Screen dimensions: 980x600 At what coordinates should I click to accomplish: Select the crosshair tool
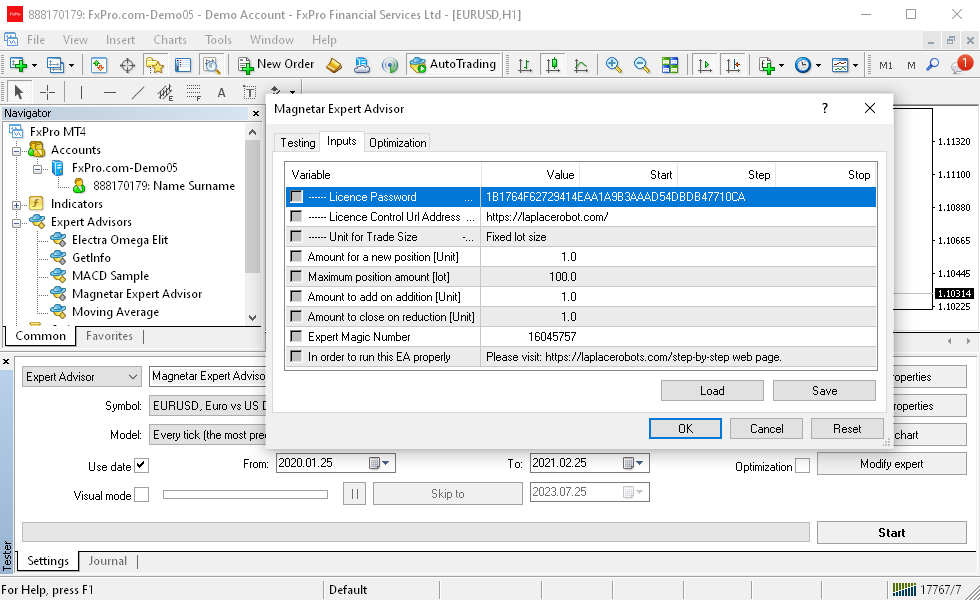tap(48, 92)
